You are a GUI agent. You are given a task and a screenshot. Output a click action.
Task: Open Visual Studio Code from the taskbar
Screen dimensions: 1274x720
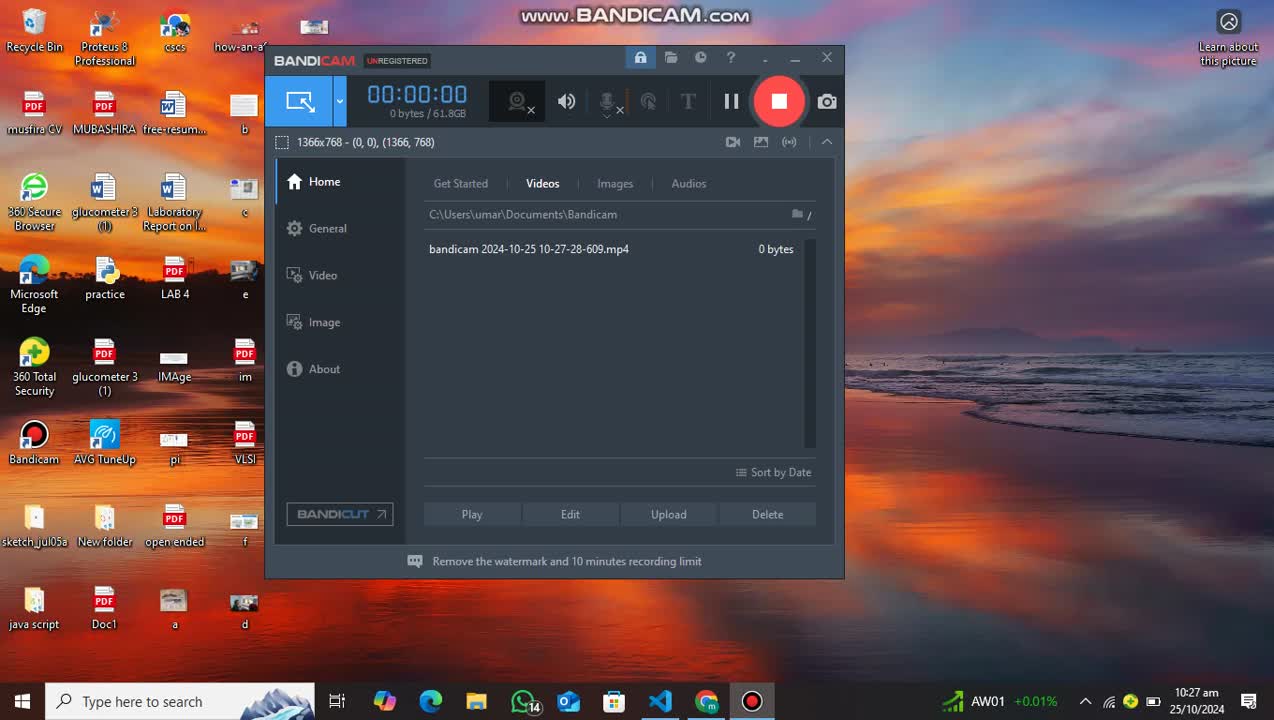[660, 701]
